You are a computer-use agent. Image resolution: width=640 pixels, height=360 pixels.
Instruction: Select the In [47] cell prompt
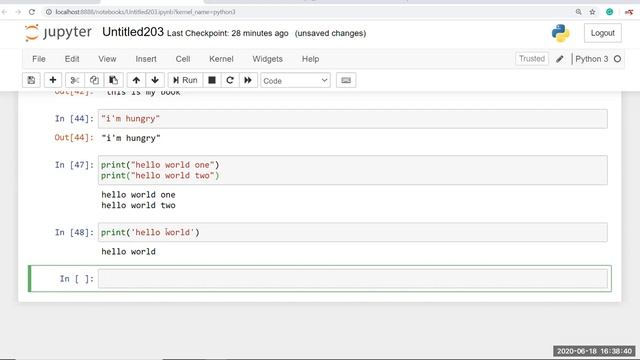[x=74, y=165]
